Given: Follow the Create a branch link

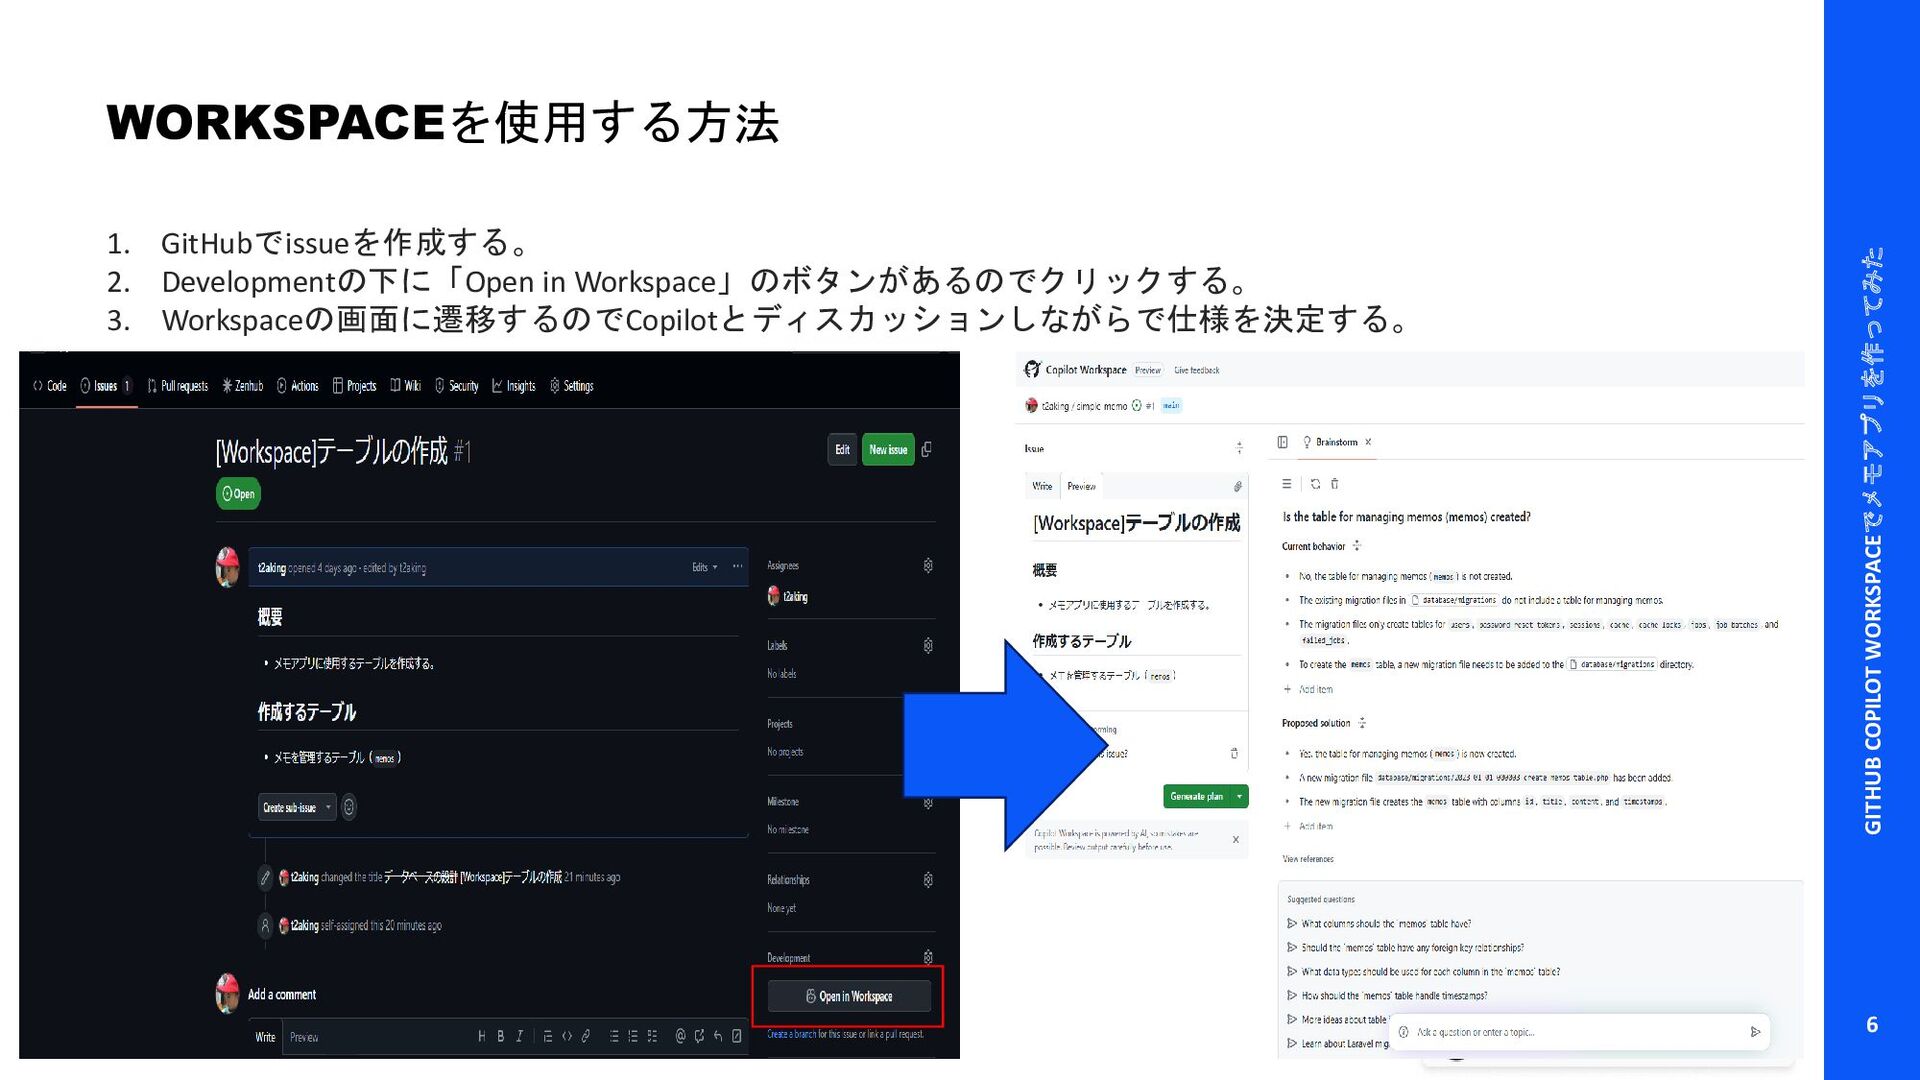Looking at the screenshot, I should click(x=792, y=1035).
